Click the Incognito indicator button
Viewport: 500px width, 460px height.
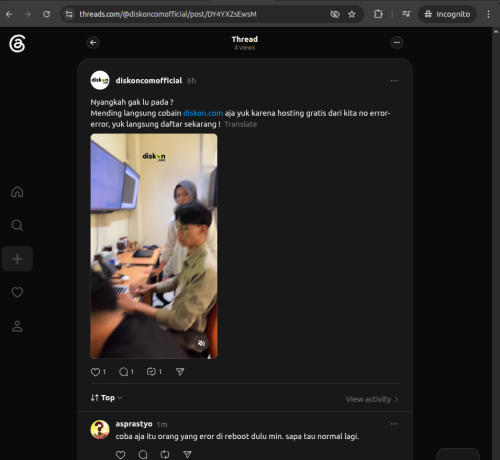(447, 14)
